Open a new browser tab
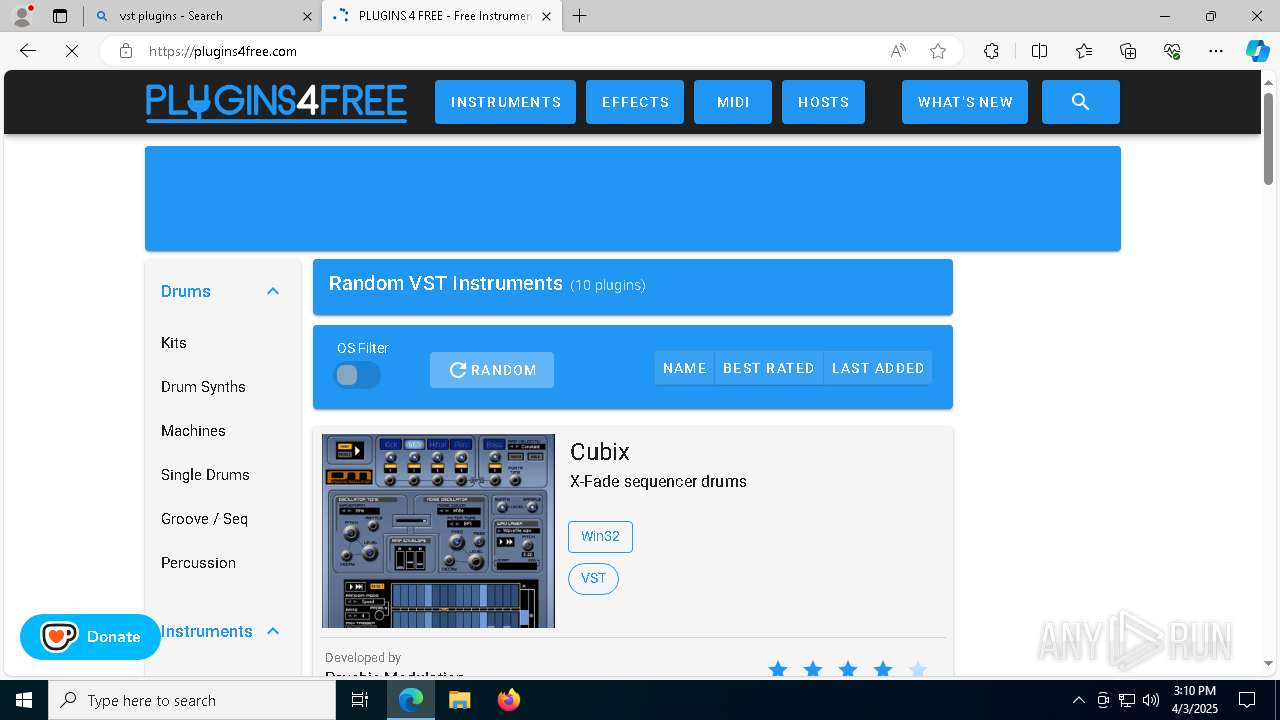Image resolution: width=1280 pixels, height=720 pixels. point(580,16)
